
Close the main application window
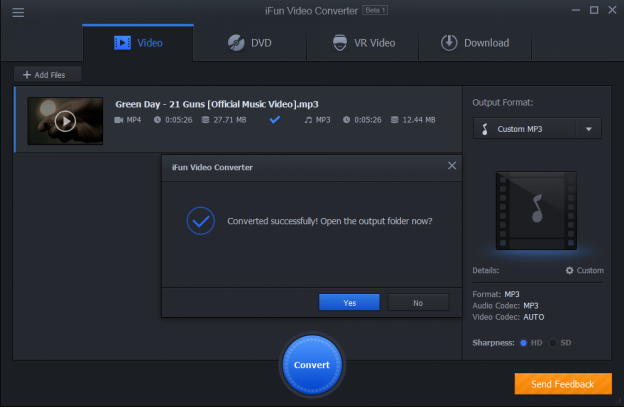[x=612, y=10]
